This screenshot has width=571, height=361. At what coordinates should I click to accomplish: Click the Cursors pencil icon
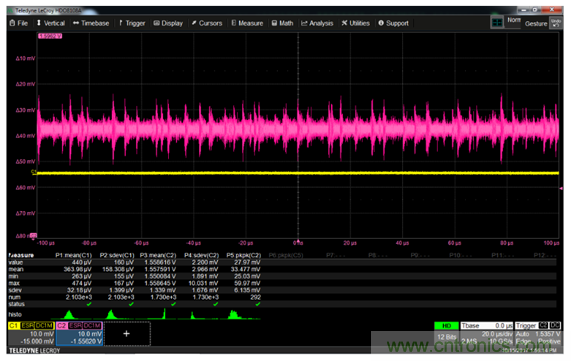[194, 23]
